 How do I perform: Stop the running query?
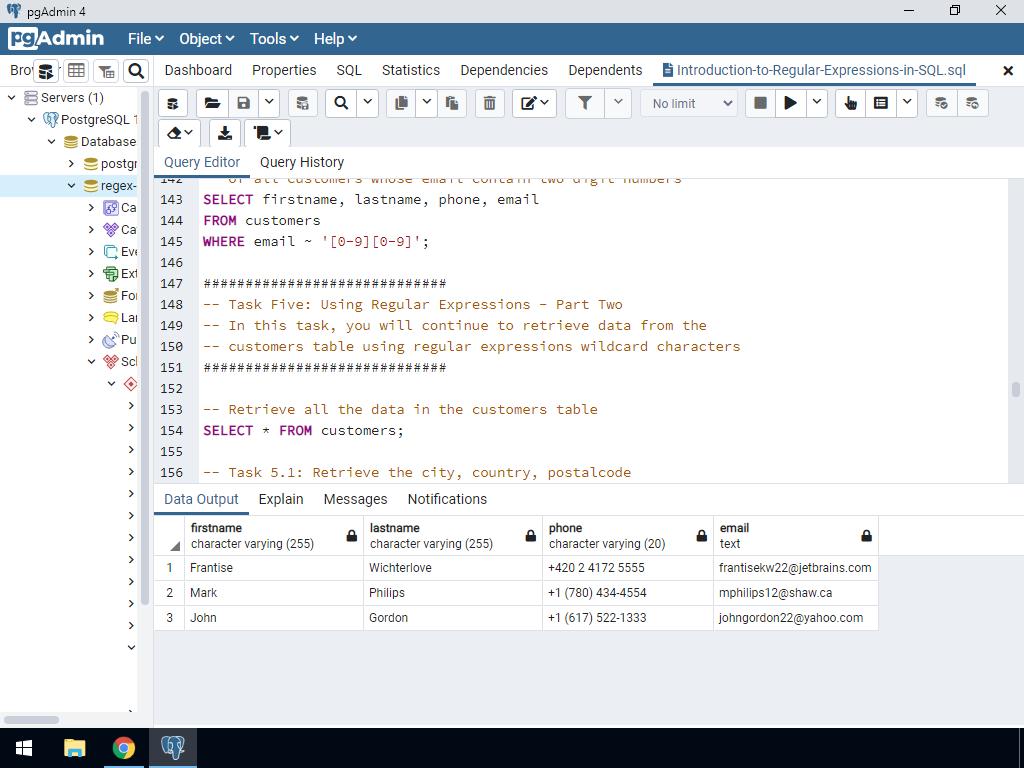(758, 103)
